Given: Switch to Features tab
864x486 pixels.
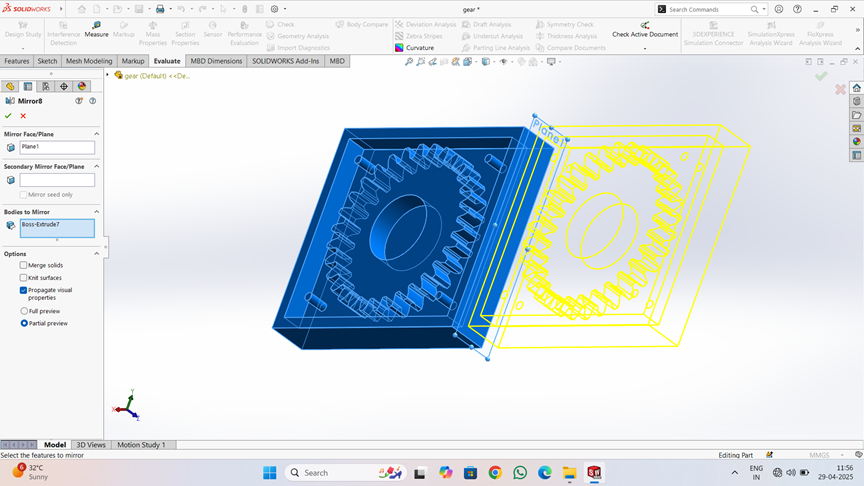Looking at the screenshot, I should [17, 61].
